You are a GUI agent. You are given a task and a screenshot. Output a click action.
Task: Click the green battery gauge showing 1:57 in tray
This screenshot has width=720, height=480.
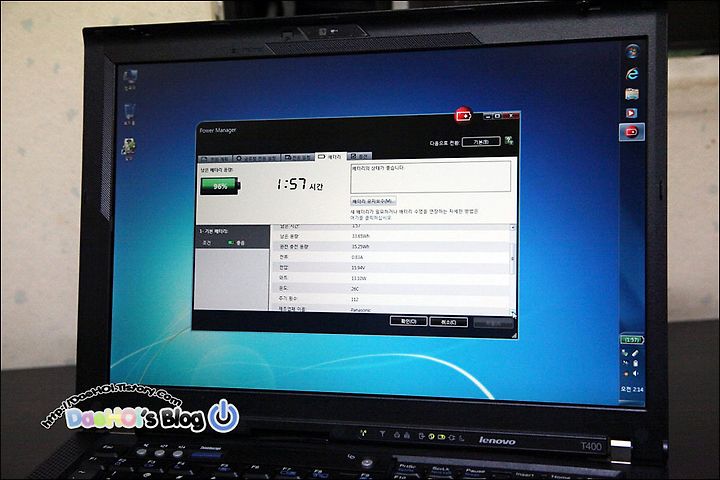coord(632,340)
